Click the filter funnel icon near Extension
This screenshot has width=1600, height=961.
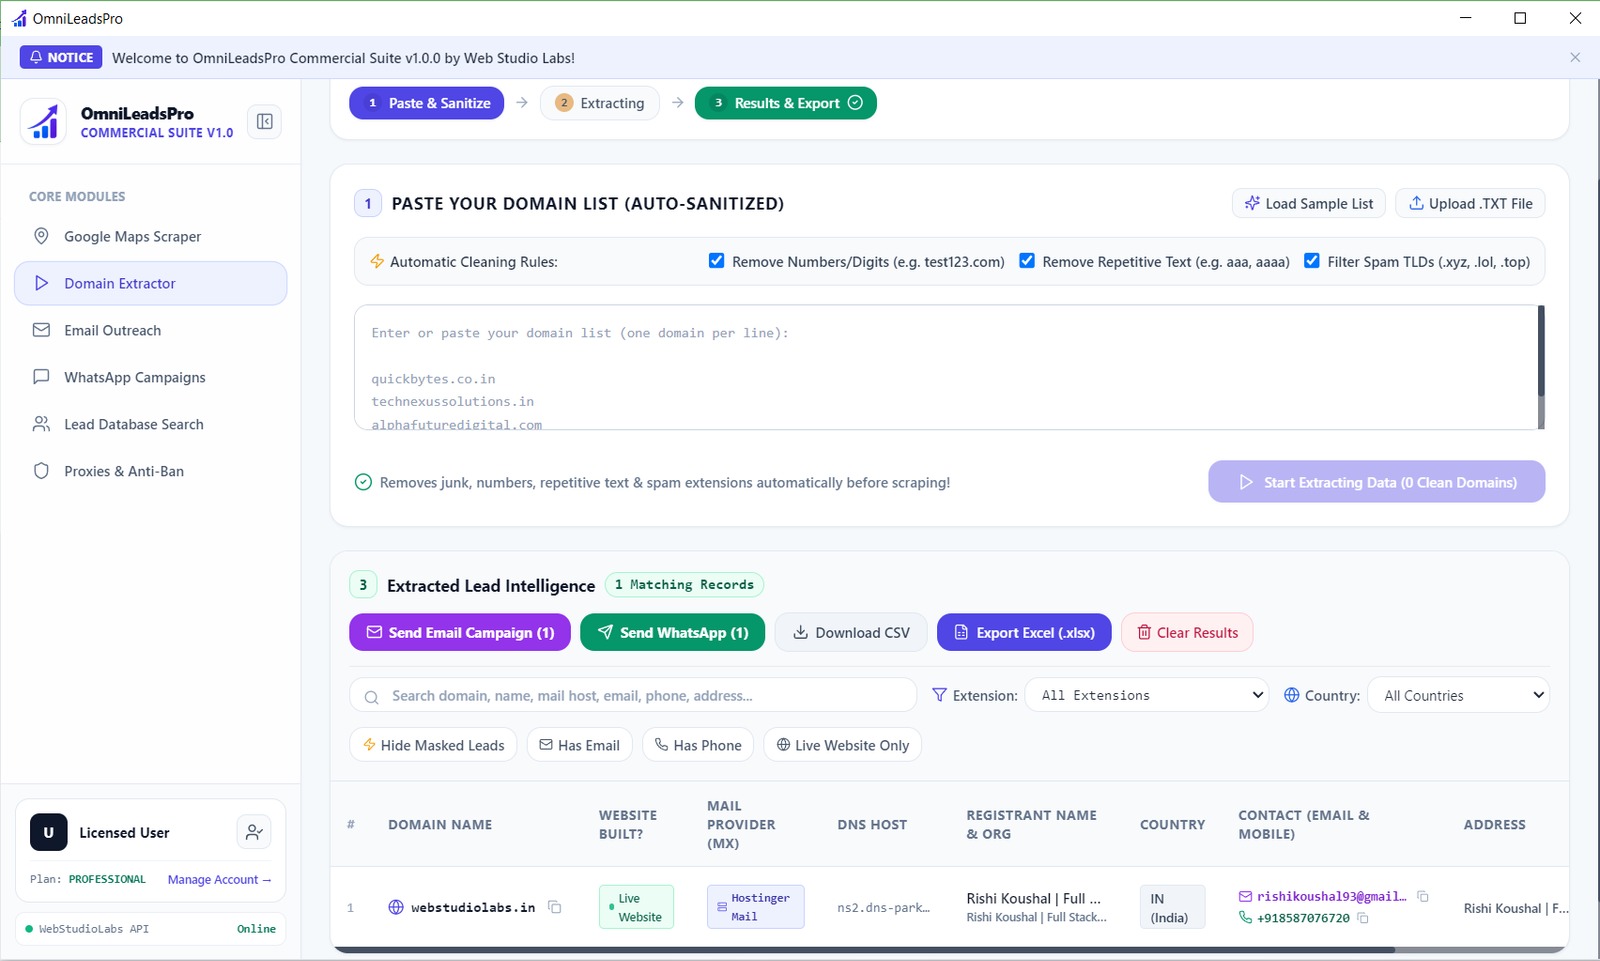(x=939, y=695)
